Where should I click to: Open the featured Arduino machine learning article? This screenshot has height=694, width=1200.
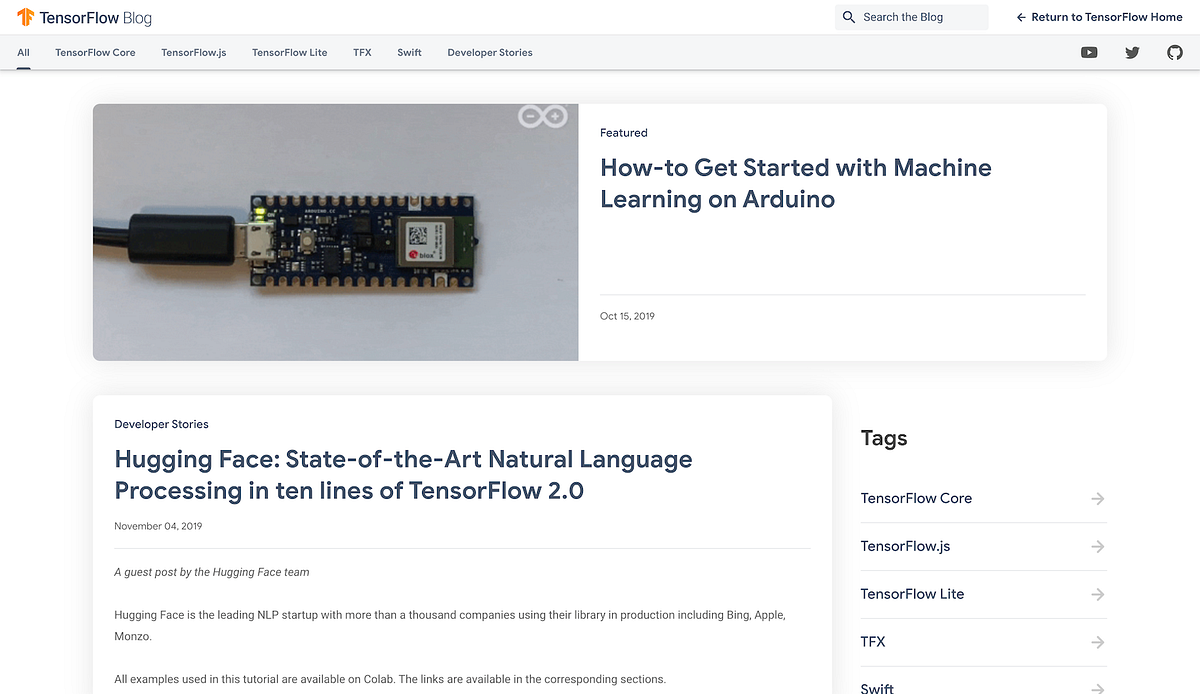[x=795, y=183]
